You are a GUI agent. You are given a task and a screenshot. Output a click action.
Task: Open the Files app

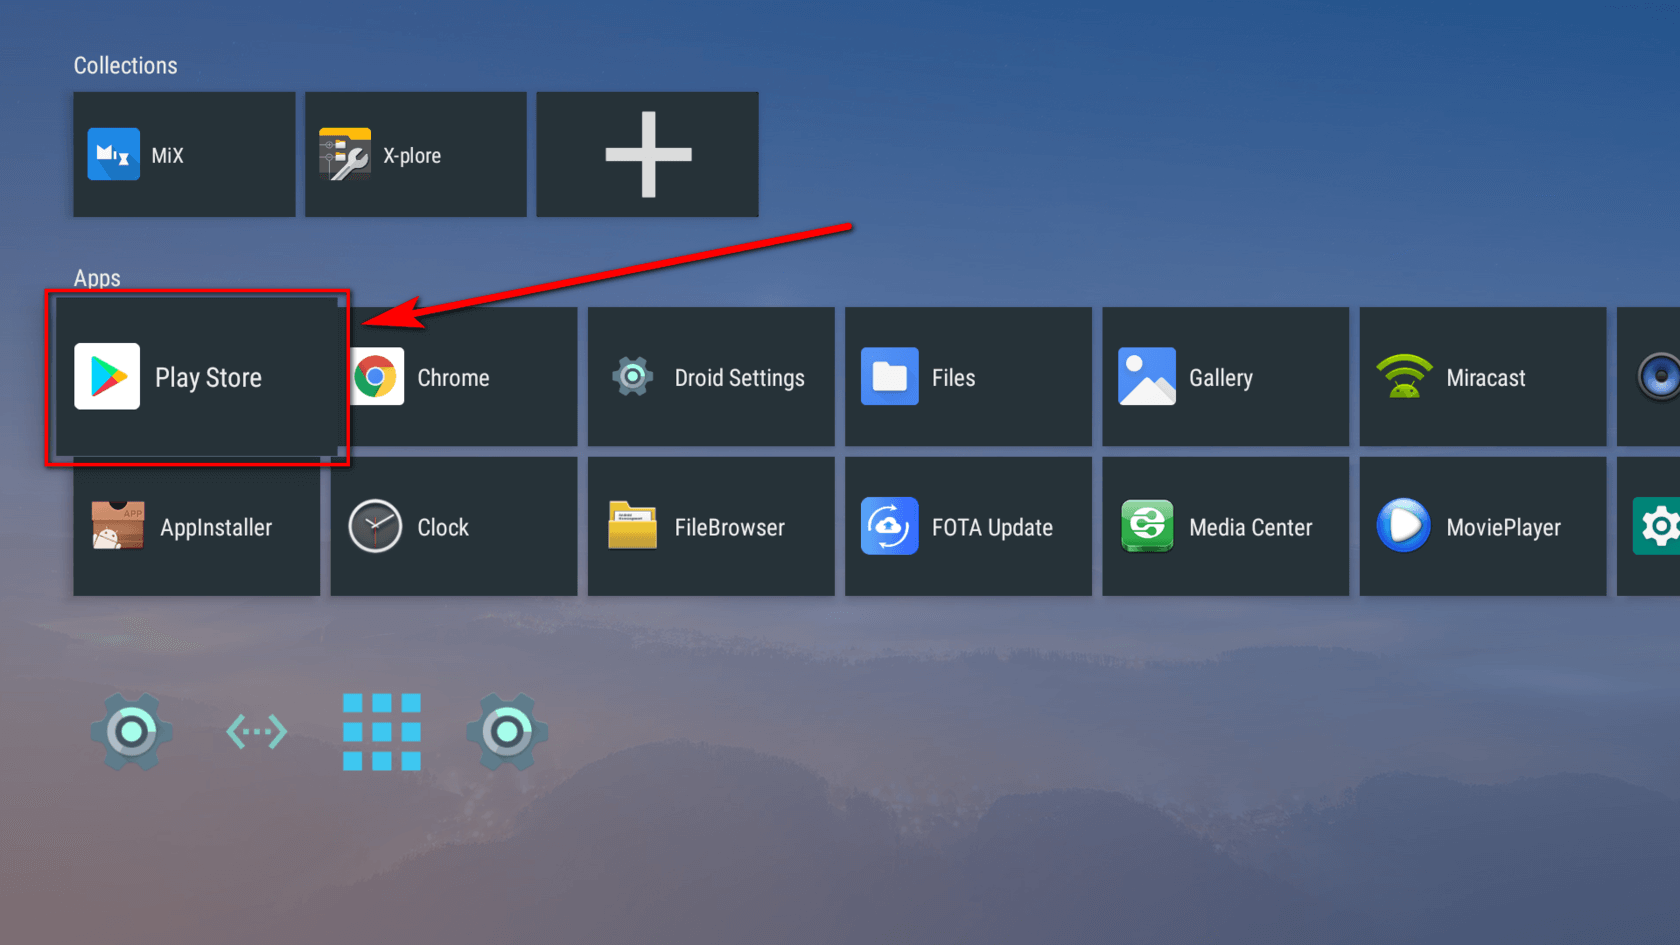pyautogui.click(x=967, y=377)
